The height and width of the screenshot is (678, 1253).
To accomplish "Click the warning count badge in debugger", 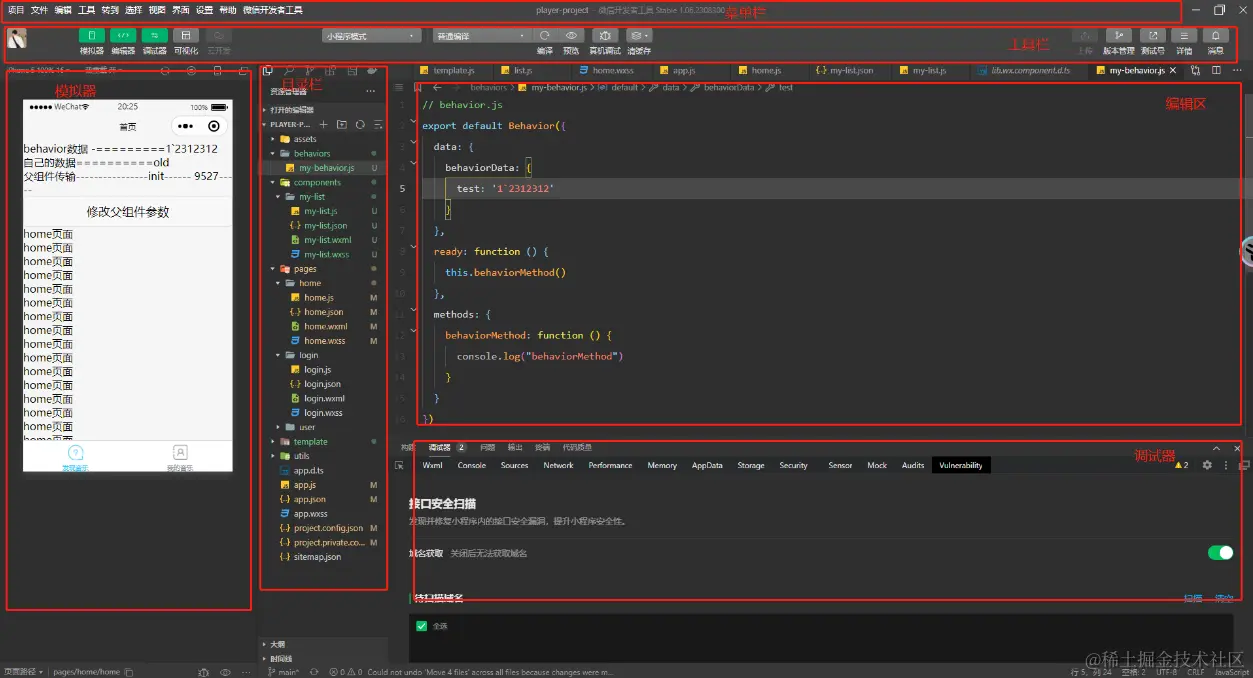I will 1181,465.
